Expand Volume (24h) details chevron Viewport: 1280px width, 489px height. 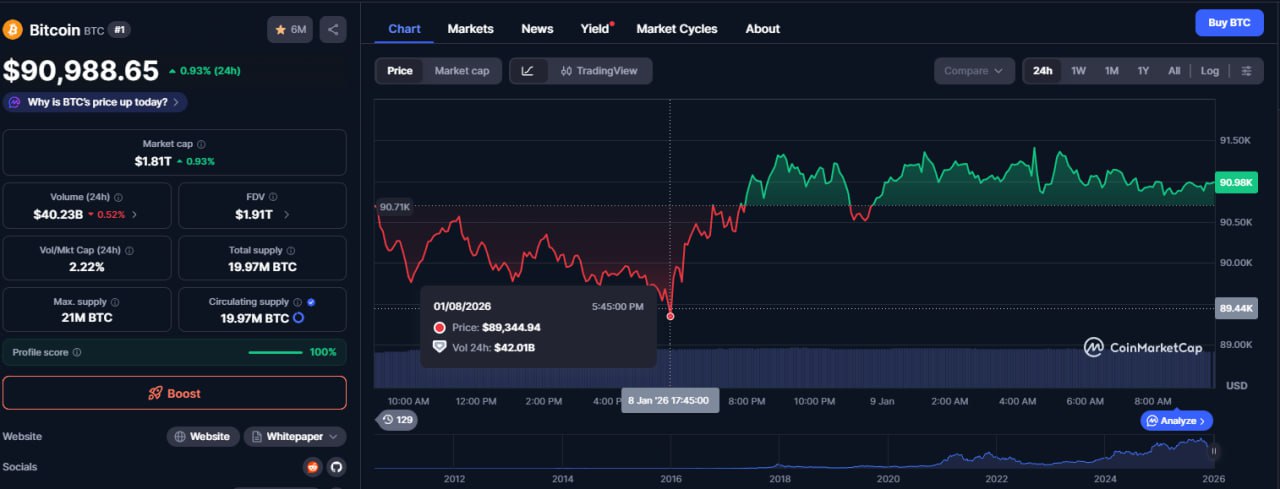tap(135, 214)
